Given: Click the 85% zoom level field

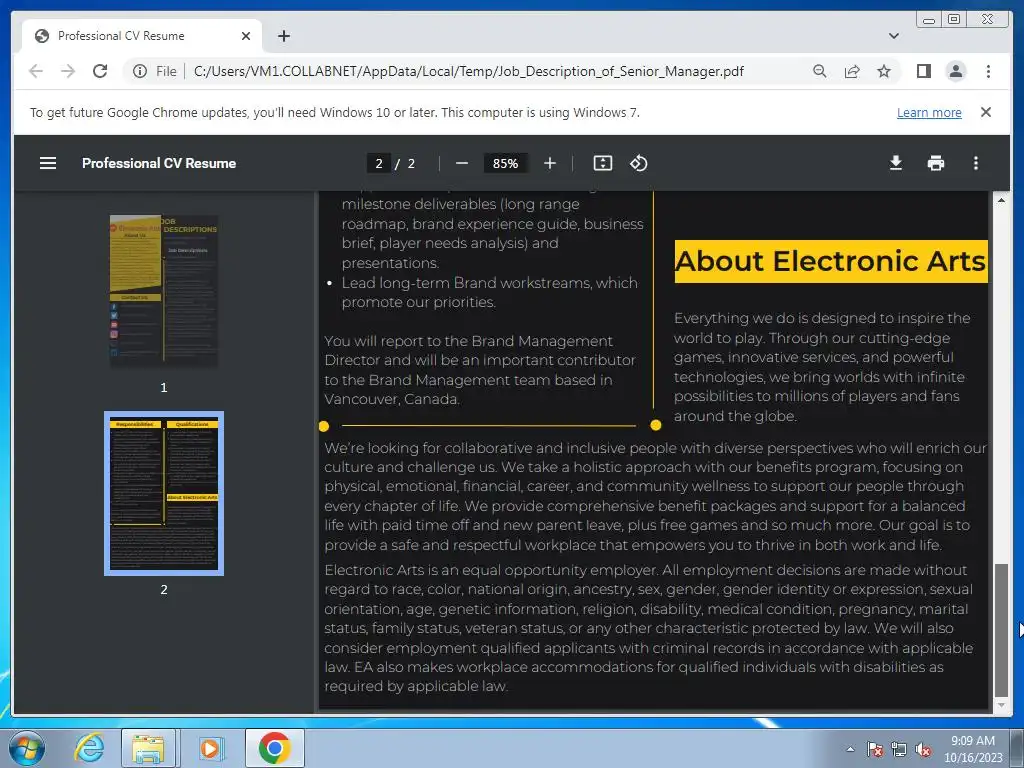Looking at the screenshot, I should [x=505, y=163].
